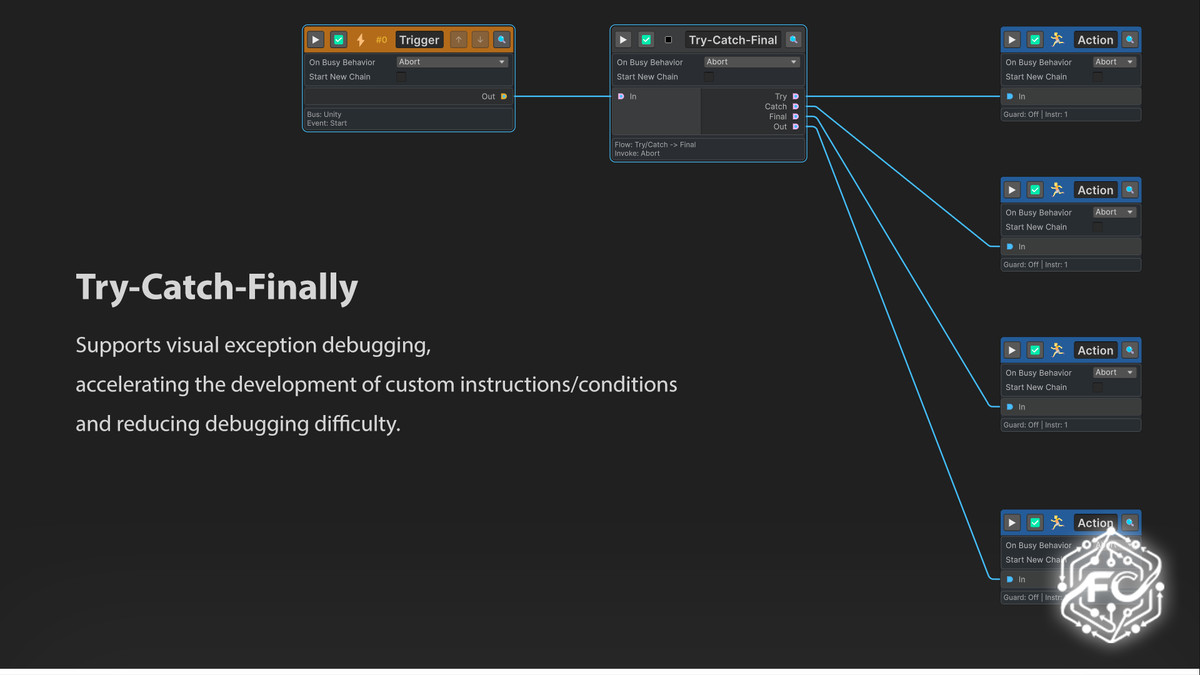
Task: Click the lightning bolt icon on Trigger node
Action: click(x=361, y=40)
